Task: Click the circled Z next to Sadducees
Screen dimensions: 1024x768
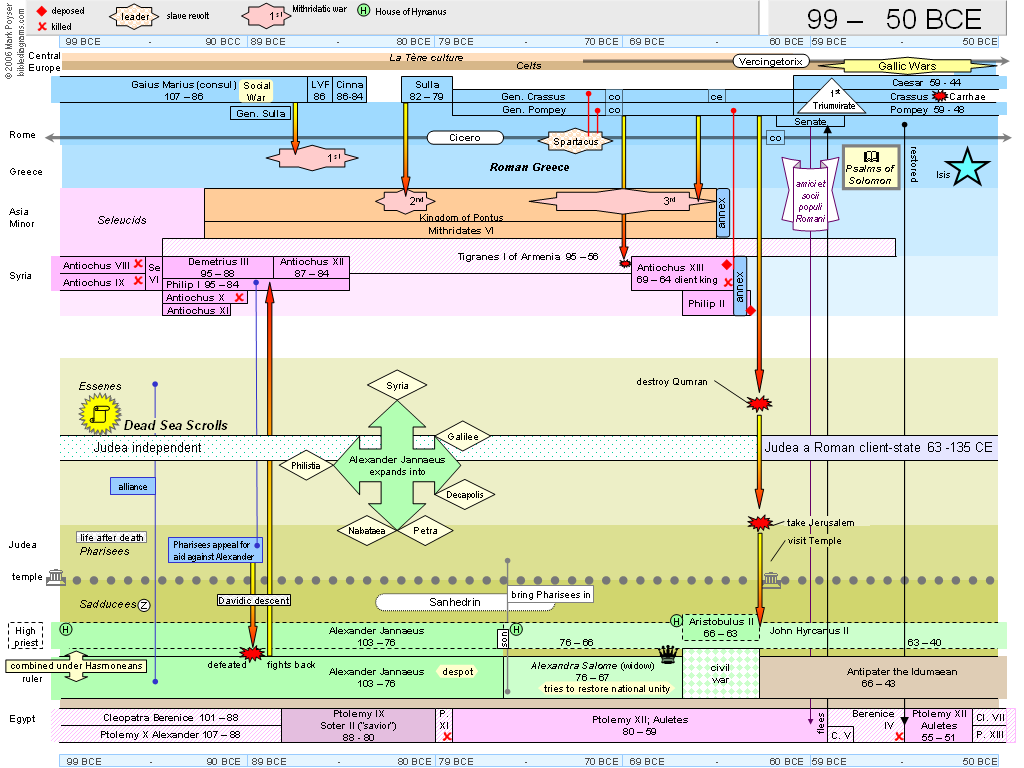Action: coord(143,604)
